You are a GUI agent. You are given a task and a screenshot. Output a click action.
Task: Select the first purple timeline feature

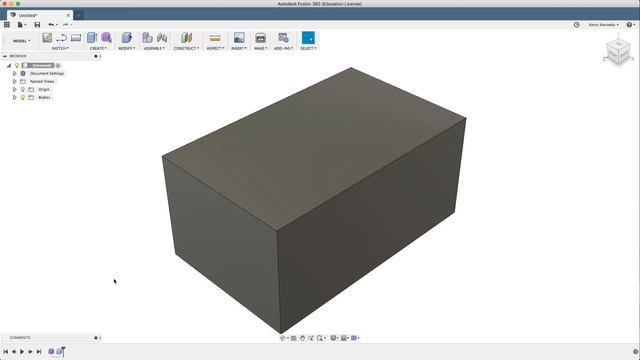pyautogui.click(x=51, y=351)
